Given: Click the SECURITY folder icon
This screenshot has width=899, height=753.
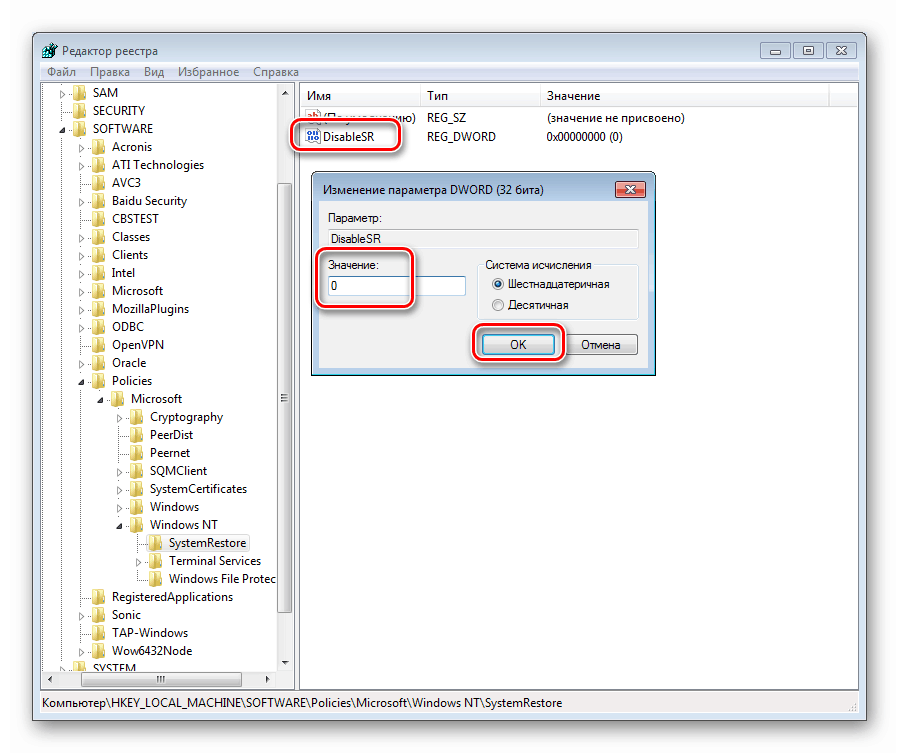Looking at the screenshot, I should coord(80,111).
